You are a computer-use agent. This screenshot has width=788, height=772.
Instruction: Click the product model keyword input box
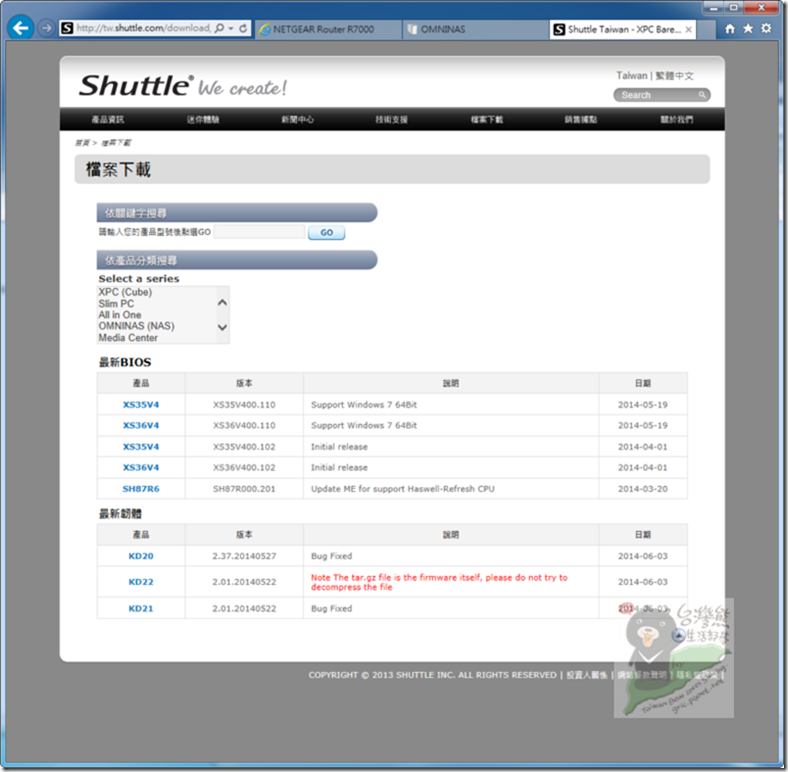259,232
